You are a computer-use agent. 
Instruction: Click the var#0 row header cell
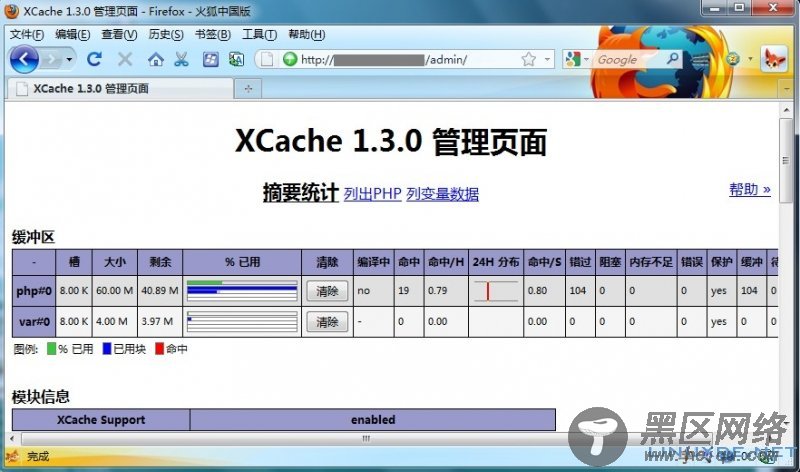pos(34,322)
